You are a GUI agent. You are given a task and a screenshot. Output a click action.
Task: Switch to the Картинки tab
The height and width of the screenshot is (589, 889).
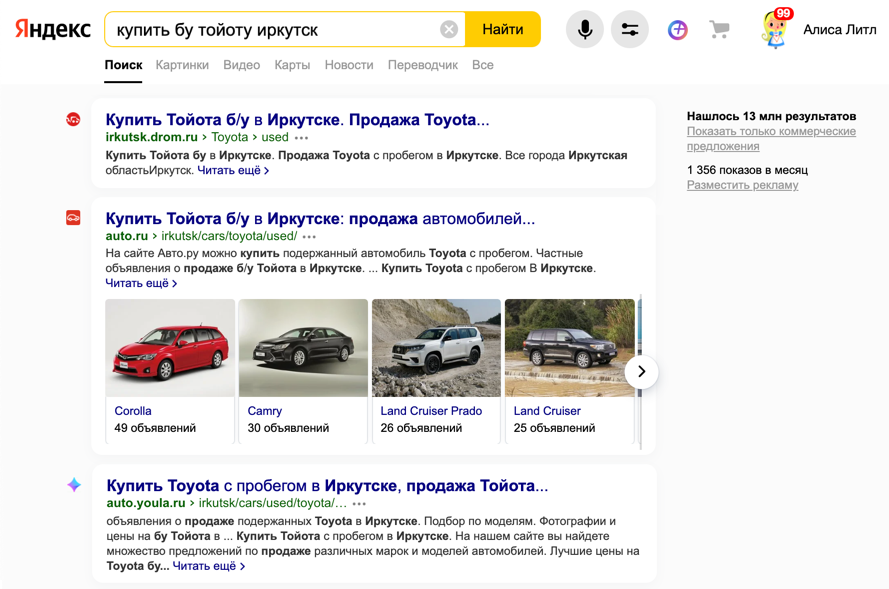pos(182,65)
